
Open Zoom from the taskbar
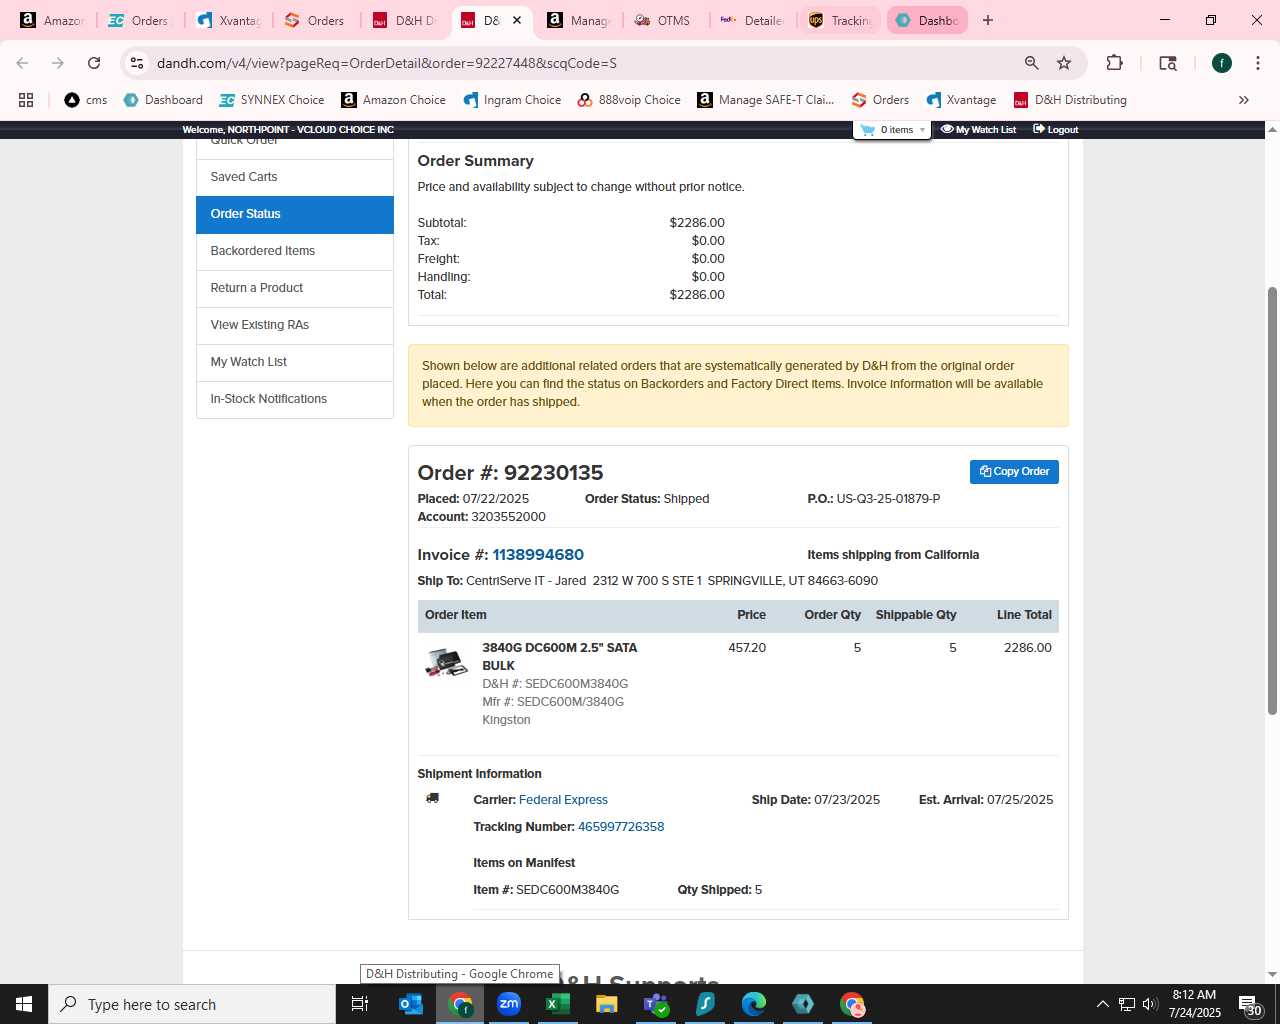[509, 1004]
